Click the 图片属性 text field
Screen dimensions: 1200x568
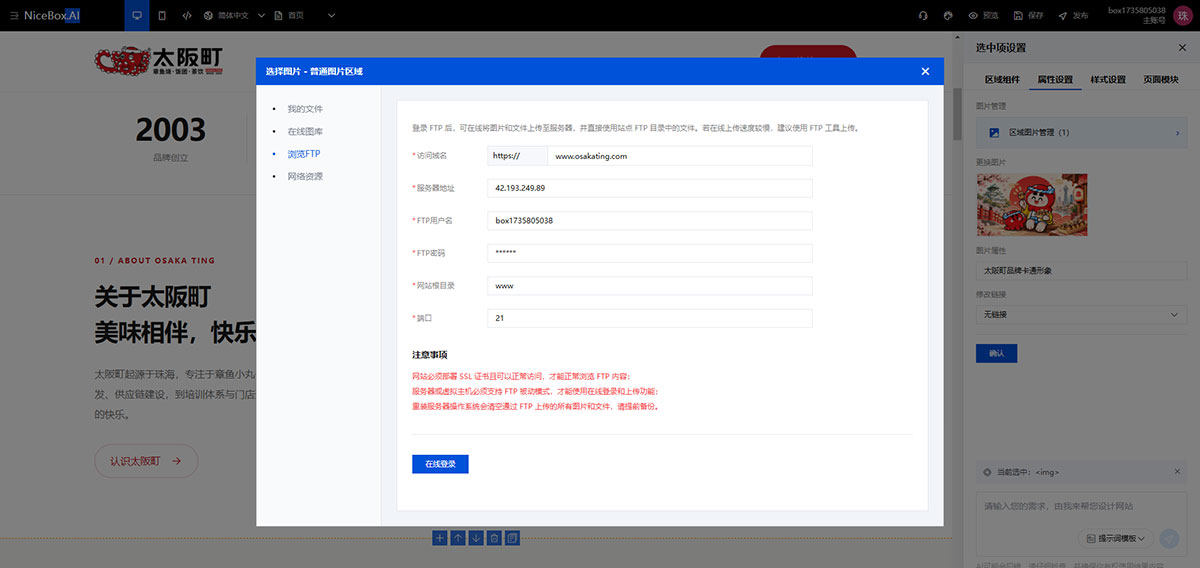(x=1082, y=270)
